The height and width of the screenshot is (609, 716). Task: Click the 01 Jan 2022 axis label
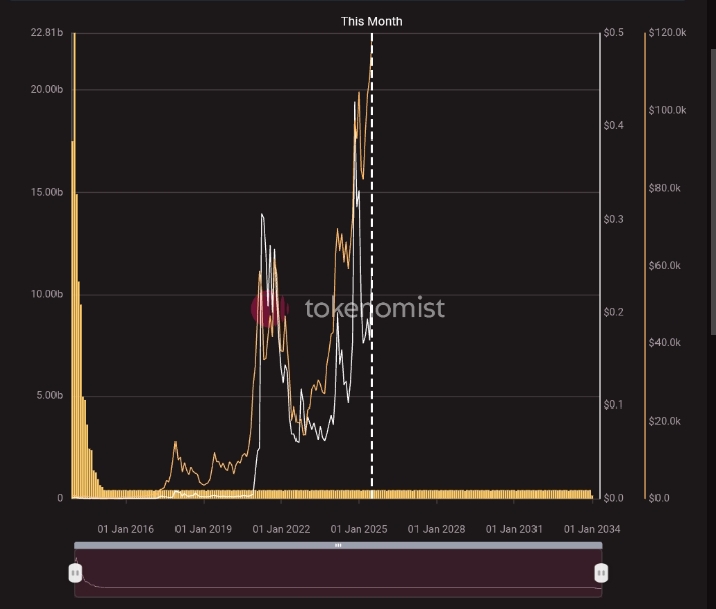(281, 529)
